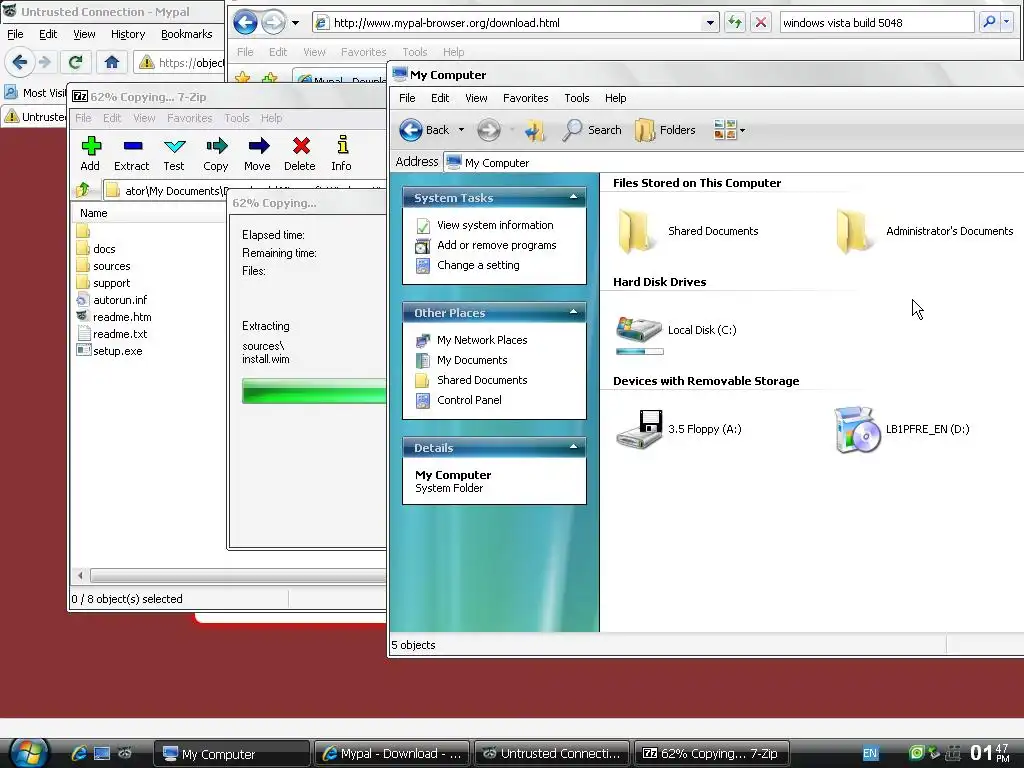
Task: Expand Internet Explorer address bar dropdown
Action: [711, 23]
